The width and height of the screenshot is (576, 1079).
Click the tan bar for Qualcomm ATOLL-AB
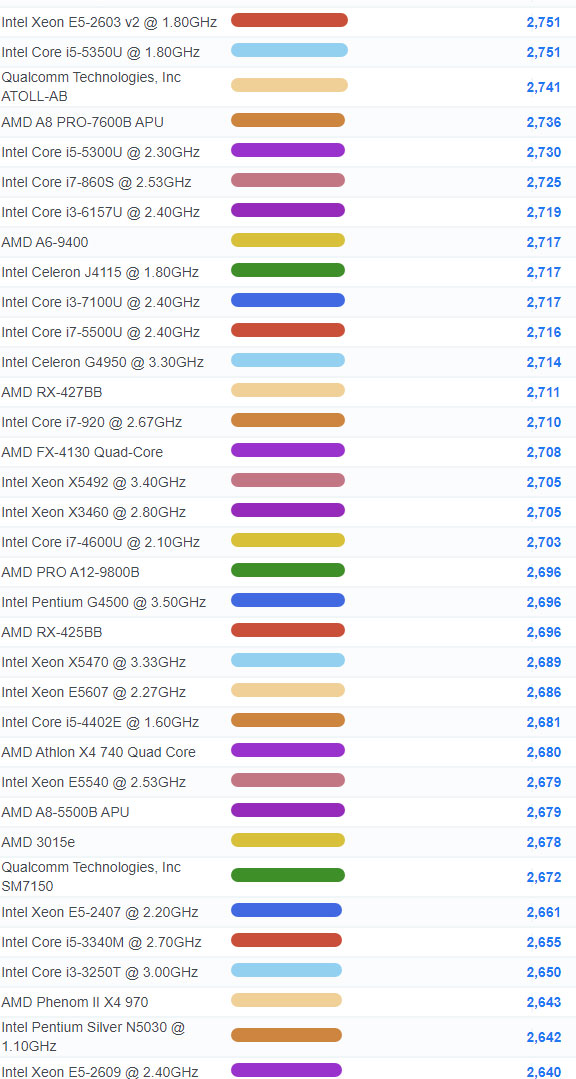(x=289, y=85)
